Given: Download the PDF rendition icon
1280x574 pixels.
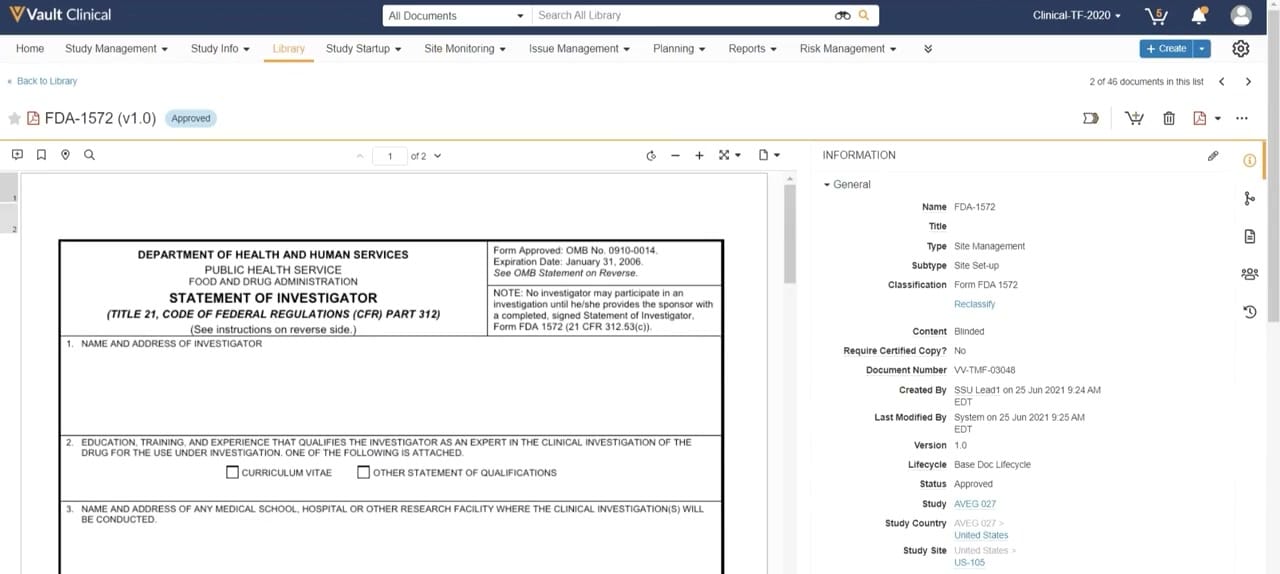Looking at the screenshot, I should (x=1200, y=118).
